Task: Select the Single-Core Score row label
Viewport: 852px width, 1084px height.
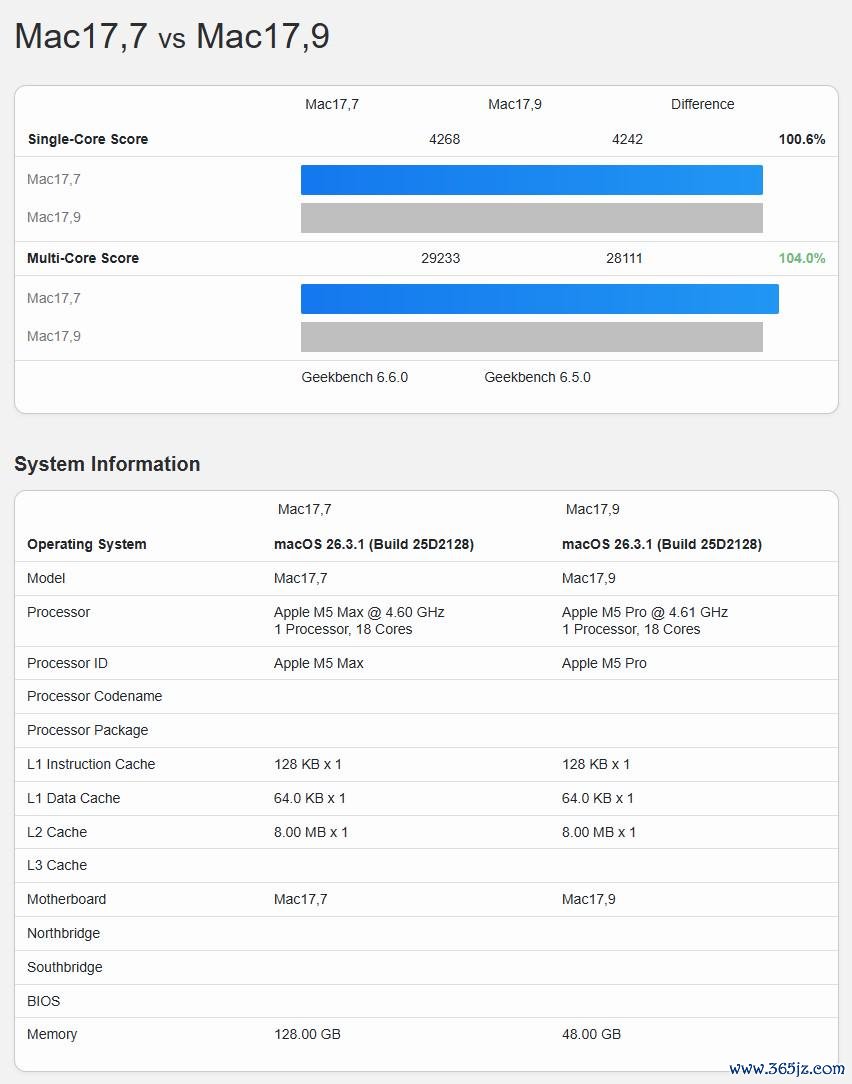Action: (x=88, y=139)
